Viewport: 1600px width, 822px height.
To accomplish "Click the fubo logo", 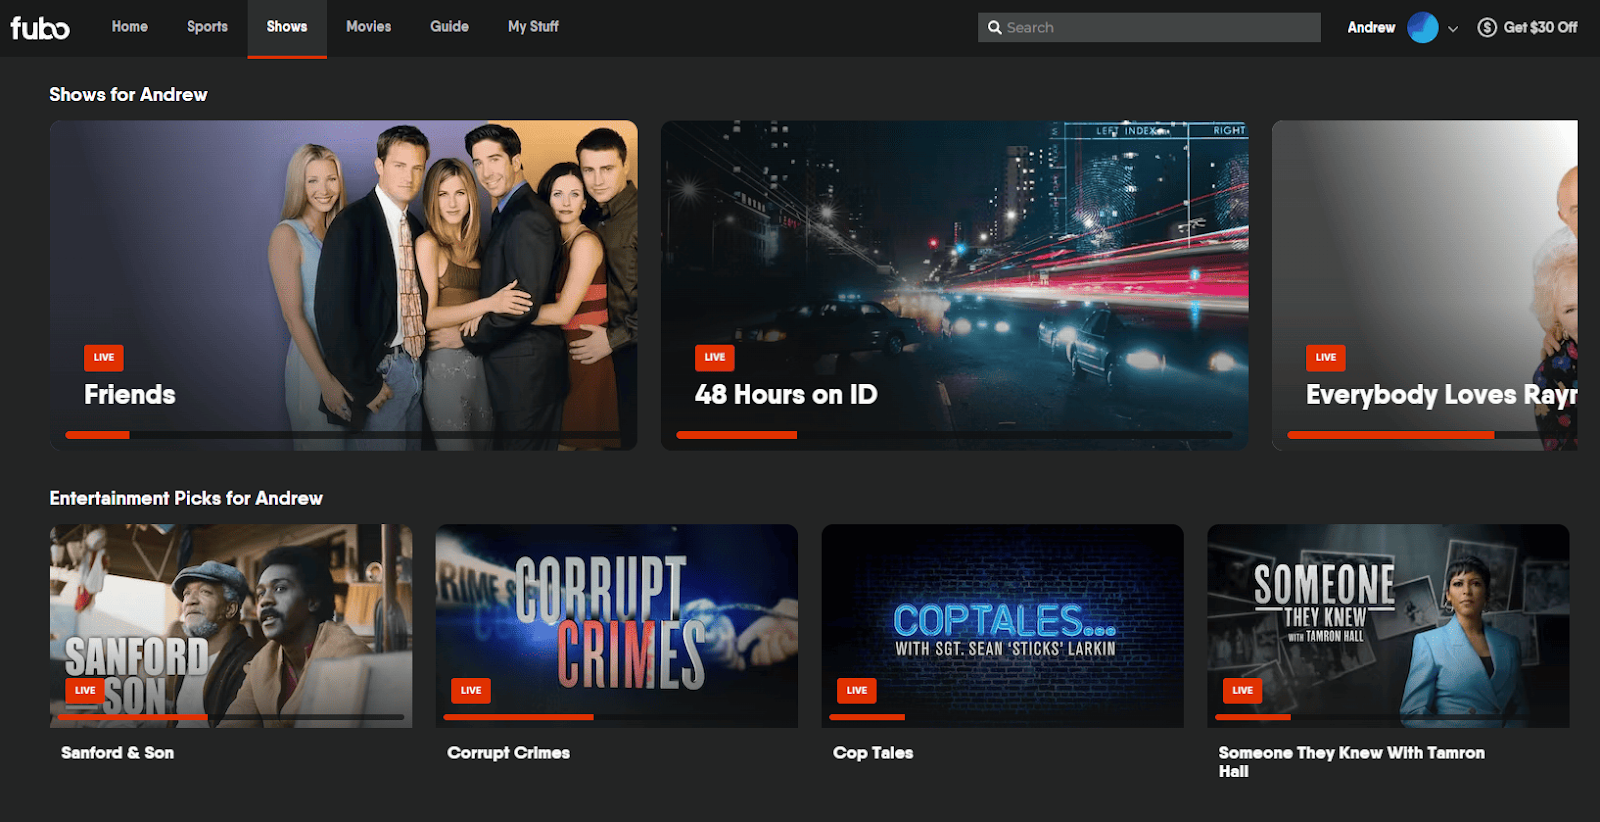I will (x=40, y=28).
